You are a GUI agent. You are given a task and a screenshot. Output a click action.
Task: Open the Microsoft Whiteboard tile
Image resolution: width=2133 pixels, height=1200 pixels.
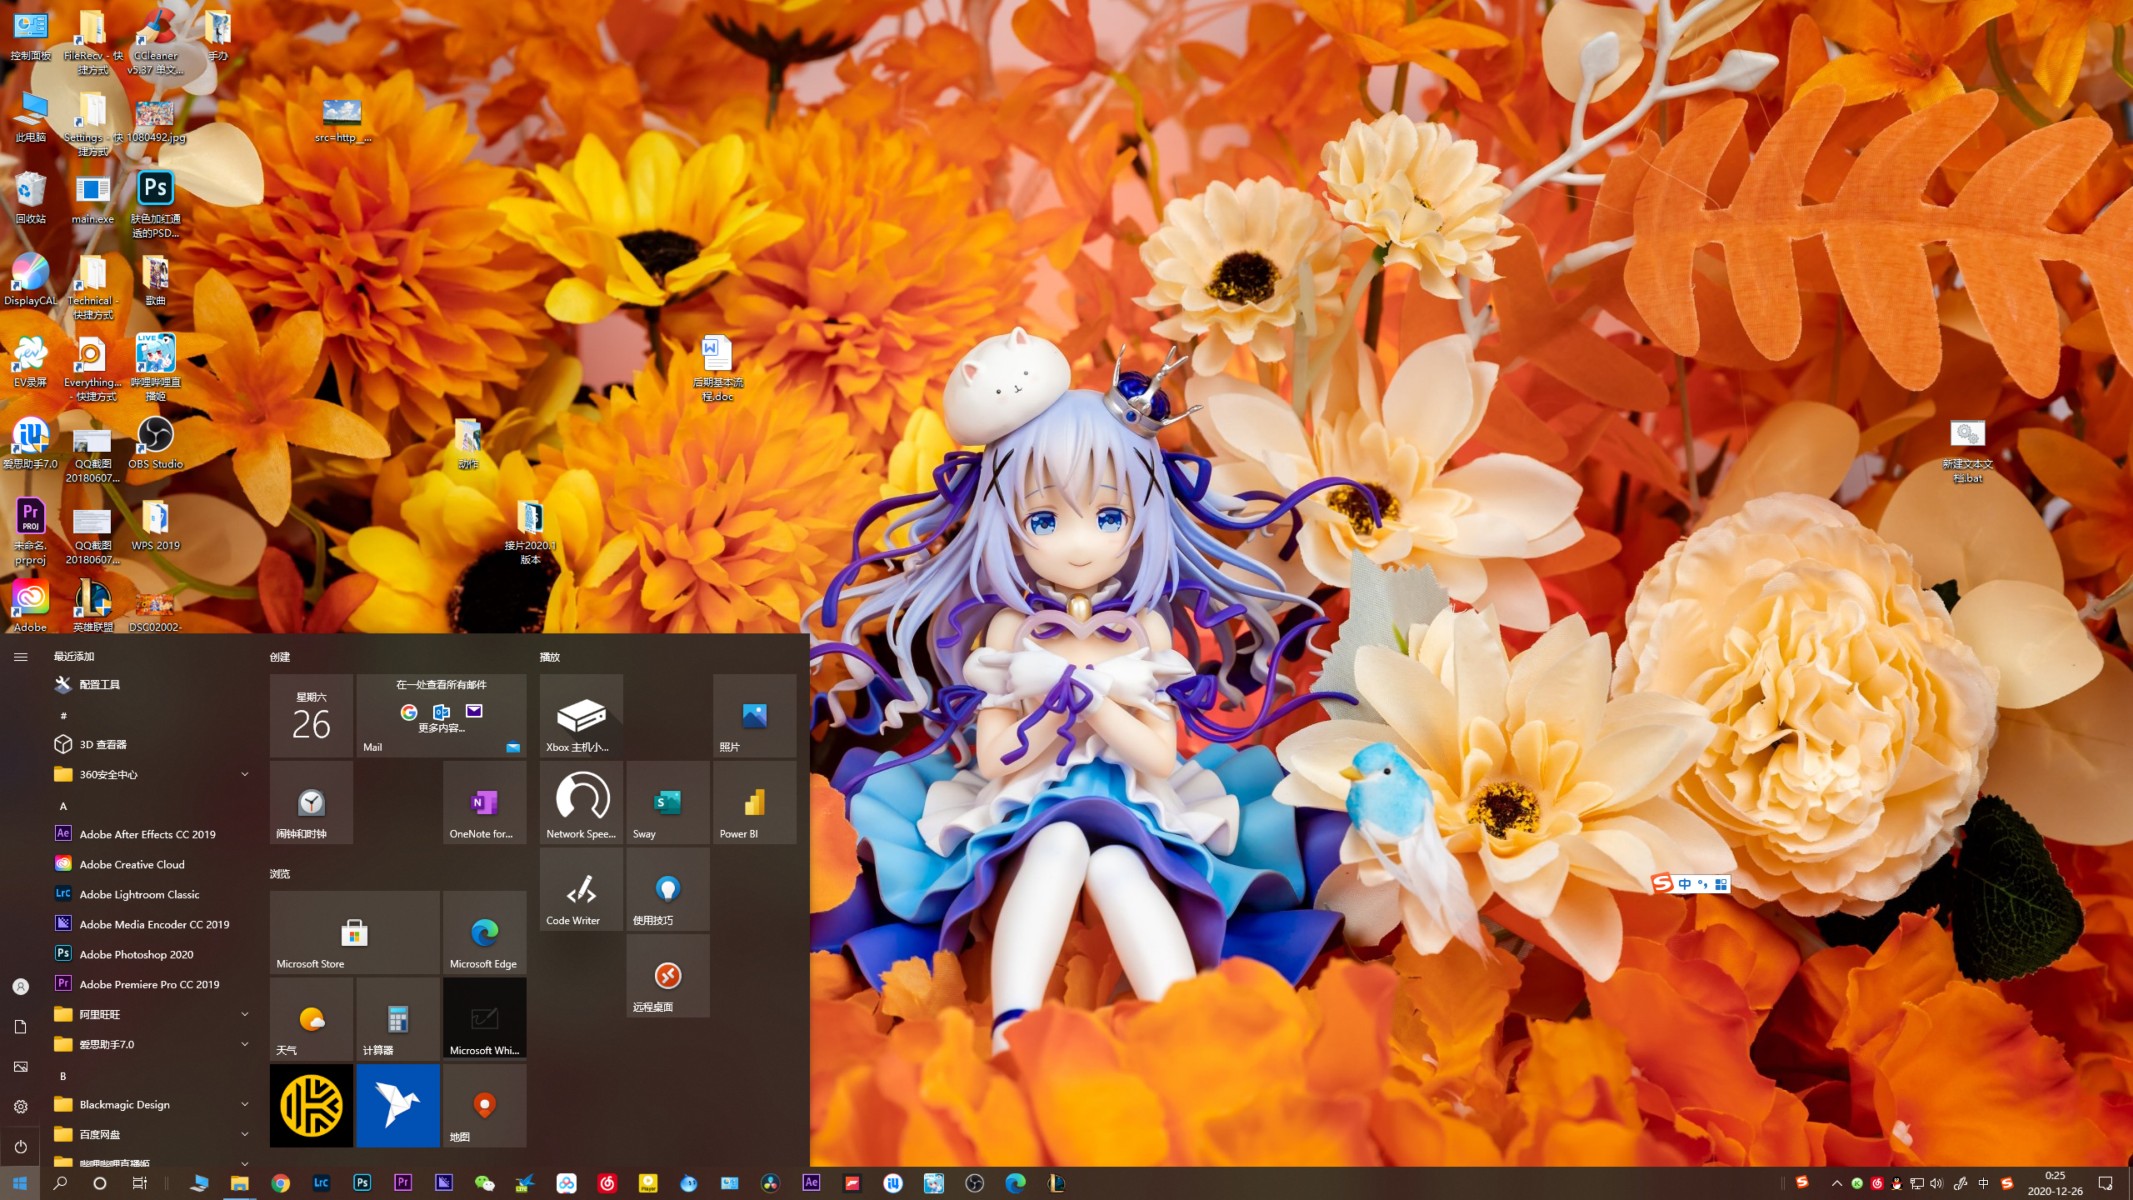pos(485,1019)
